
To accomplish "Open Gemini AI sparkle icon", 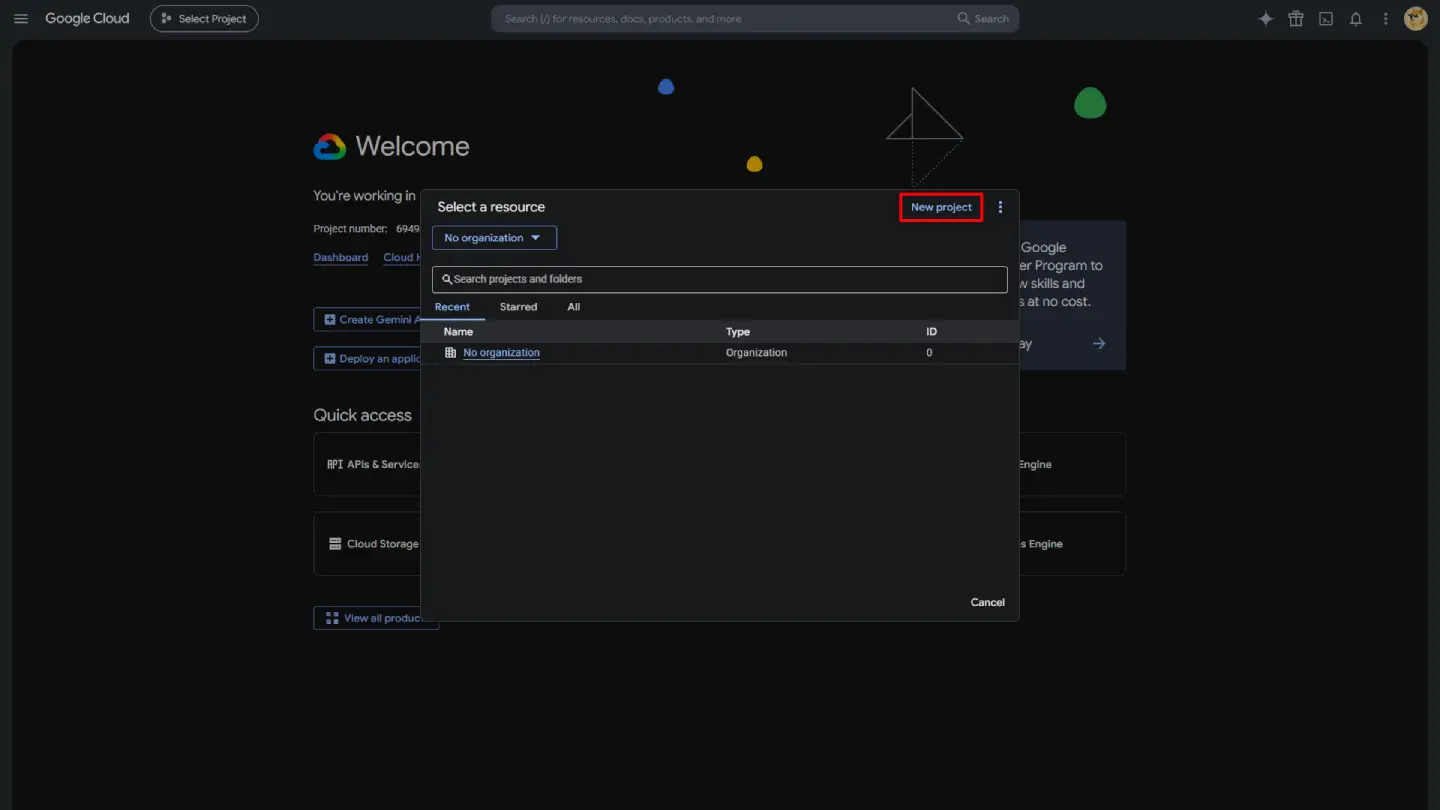I will 1266,19.
